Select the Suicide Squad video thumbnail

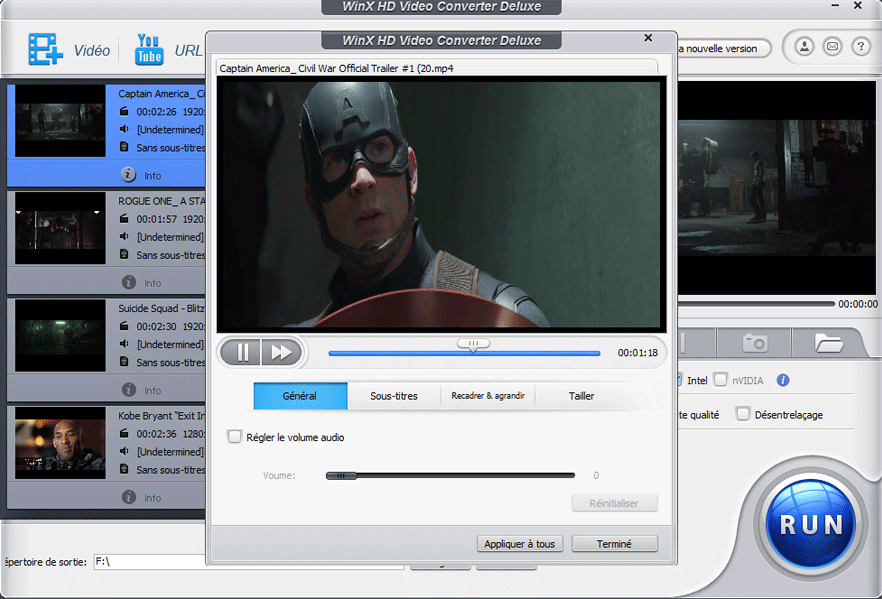point(60,335)
